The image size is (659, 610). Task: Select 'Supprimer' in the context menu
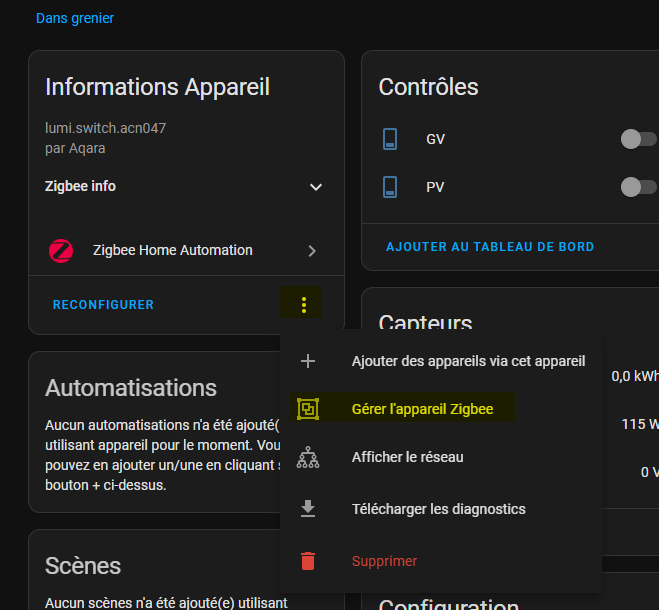(x=384, y=561)
